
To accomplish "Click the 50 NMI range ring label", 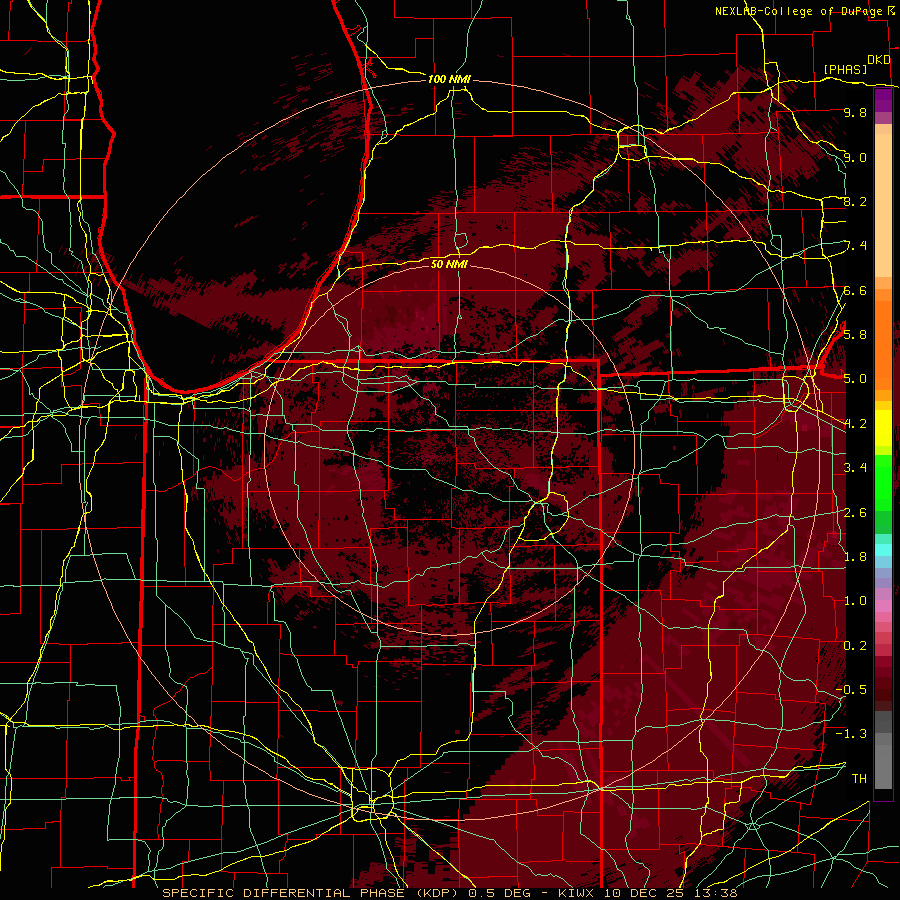I will point(449,264).
